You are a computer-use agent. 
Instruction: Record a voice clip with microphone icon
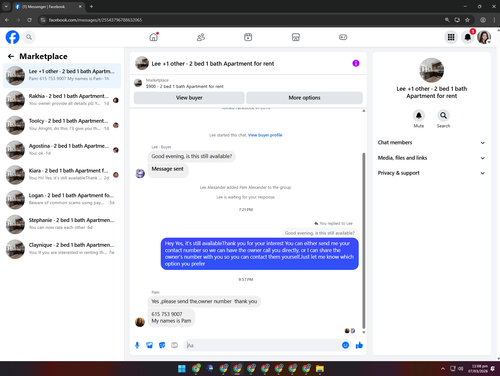pyautogui.click(x=137, y=345)
